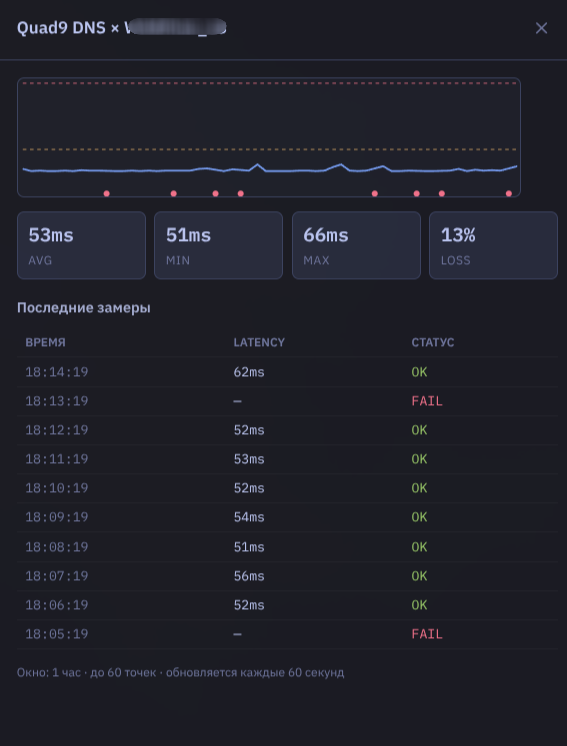Select the 51ms MIN stat card

click(x=218, y=245)
